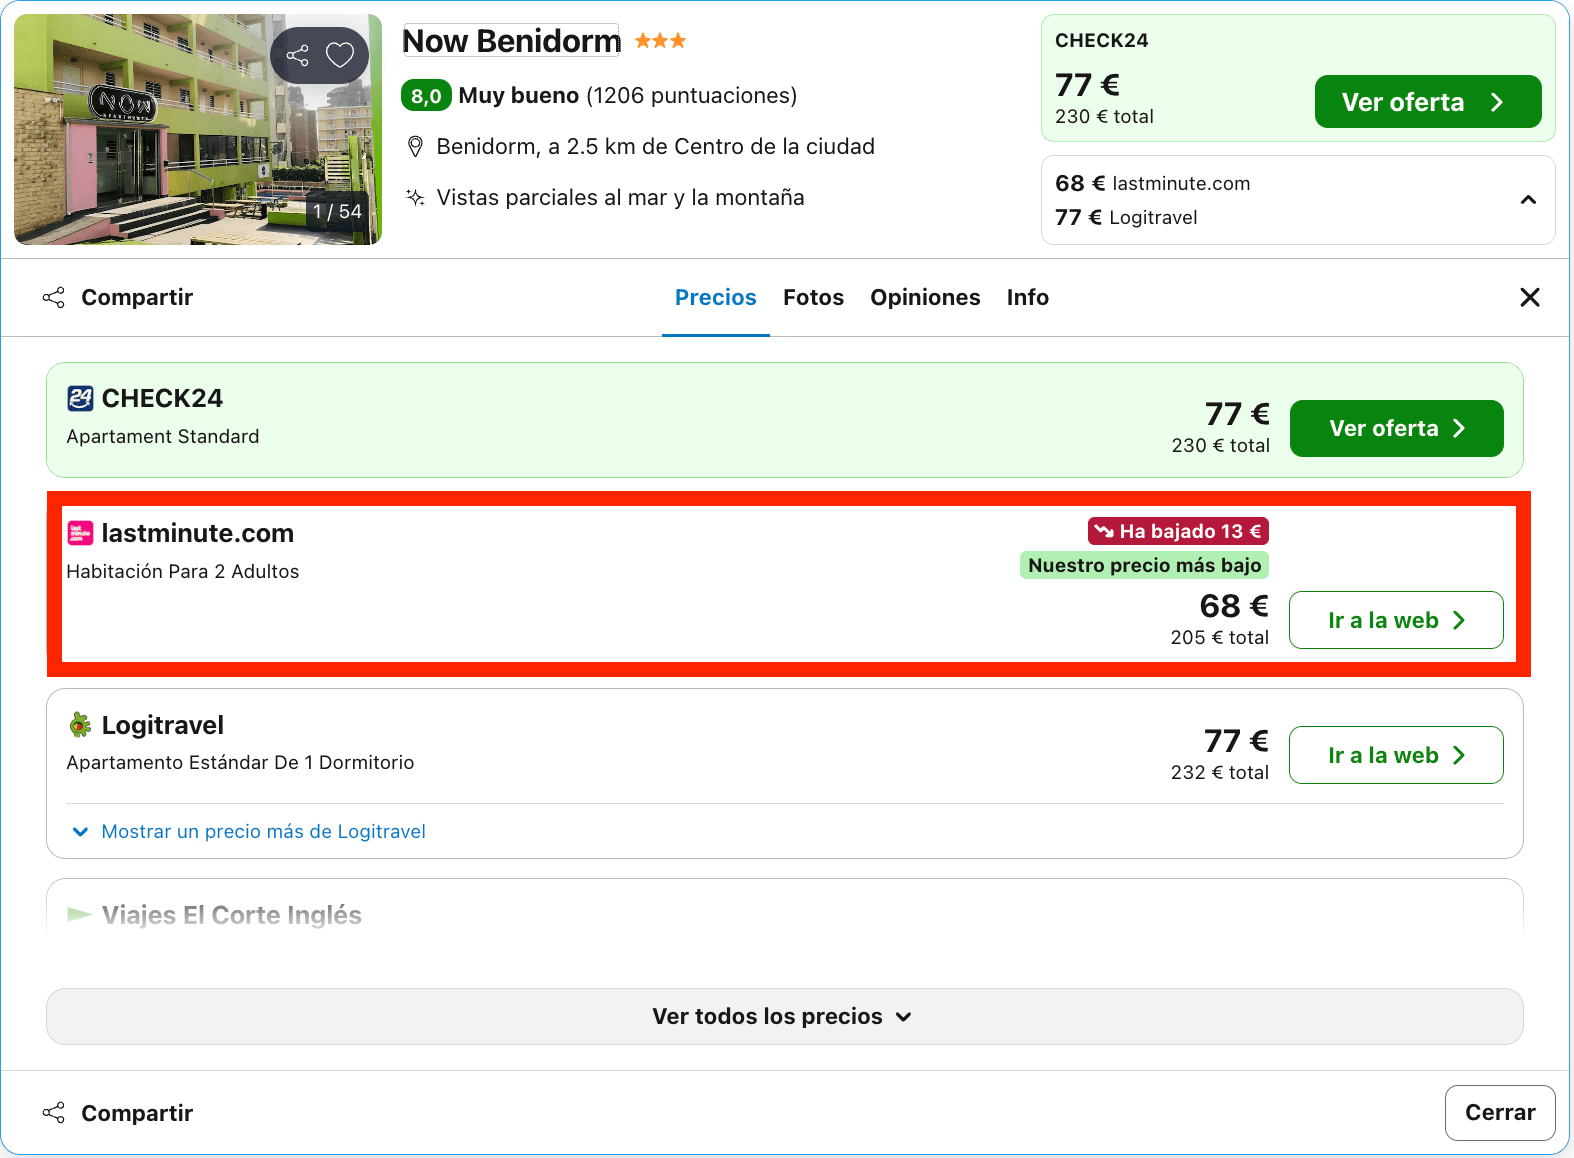Viewport: 1574px width, 1158px height.
Task: Click Compartir beneath the hotel photo
Action: coord(118,297)
